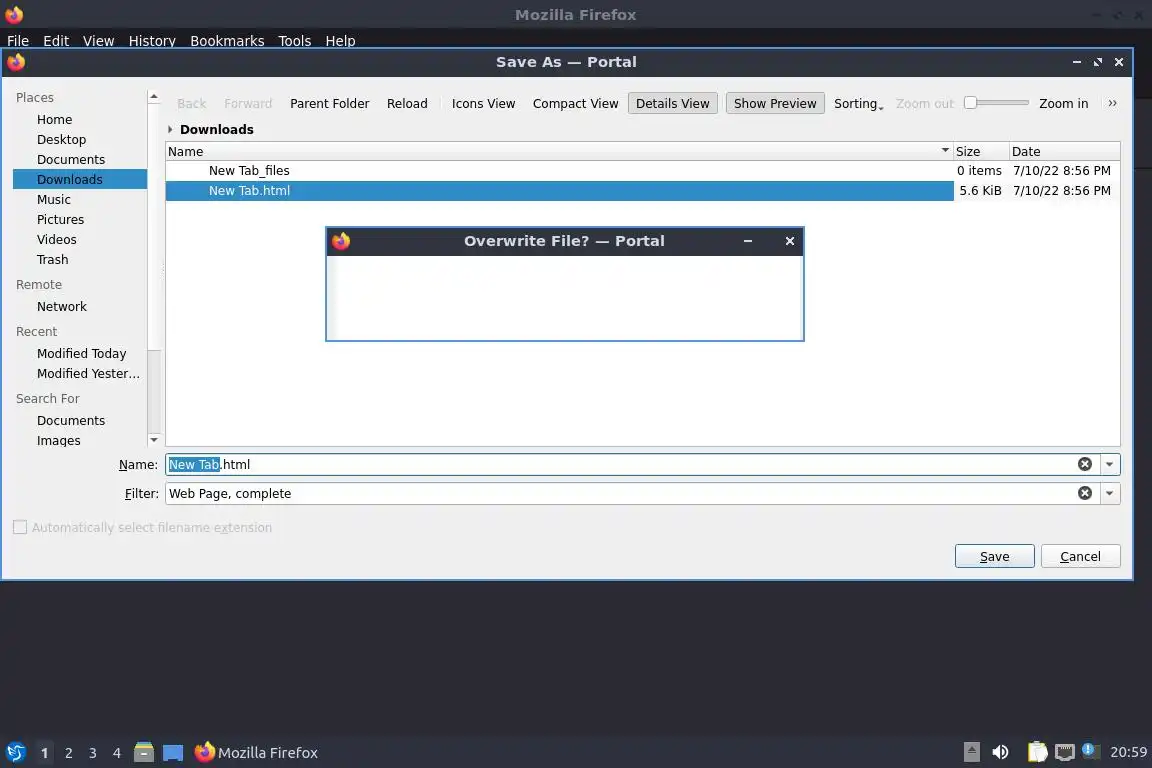Open the Bookmarks menu
This screenshot has width=1152, height=768.
click(x=227, y=40)
